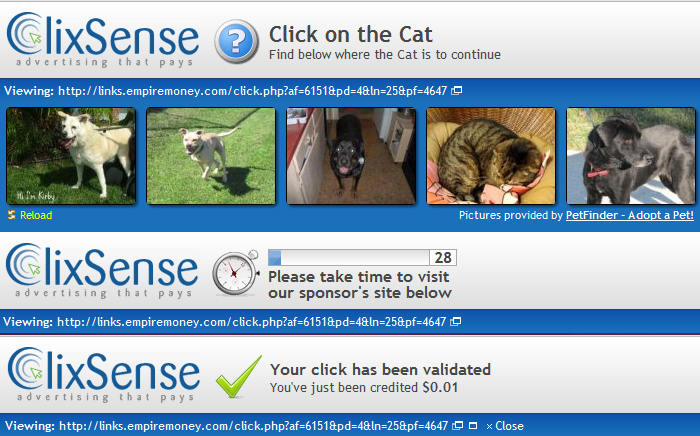Select the white dog named Kirby picture
This screenshot has width=700, height=436.
coord(71,156)
